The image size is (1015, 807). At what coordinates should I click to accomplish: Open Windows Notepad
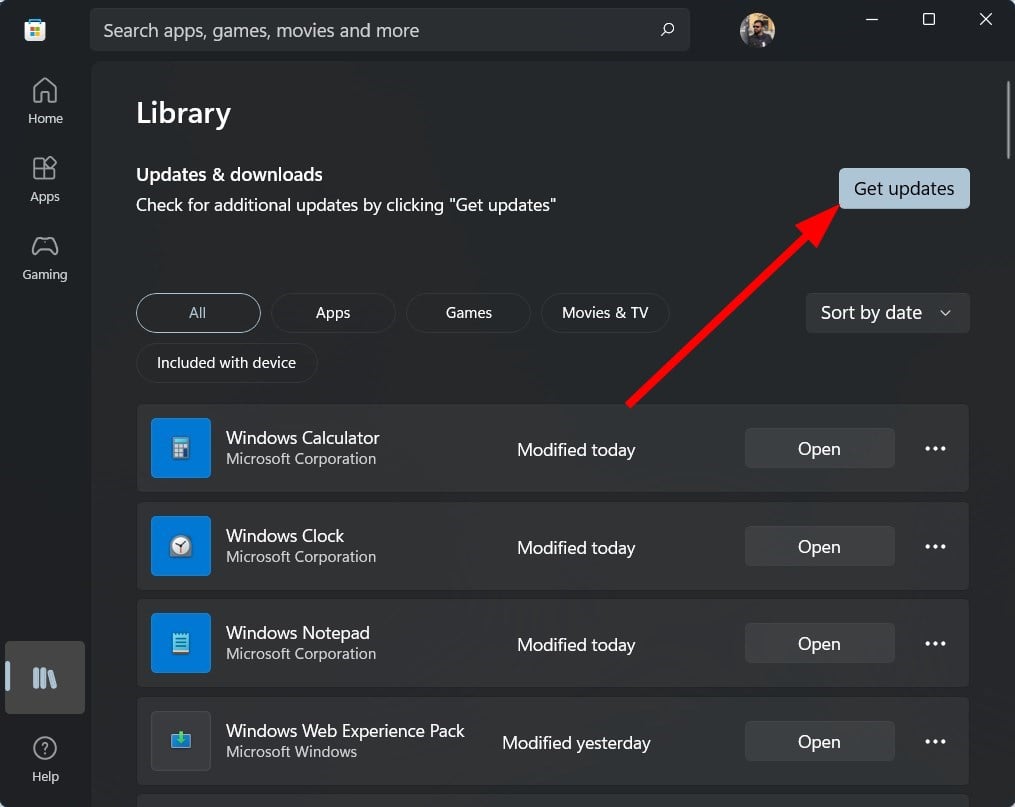(819, 643)
